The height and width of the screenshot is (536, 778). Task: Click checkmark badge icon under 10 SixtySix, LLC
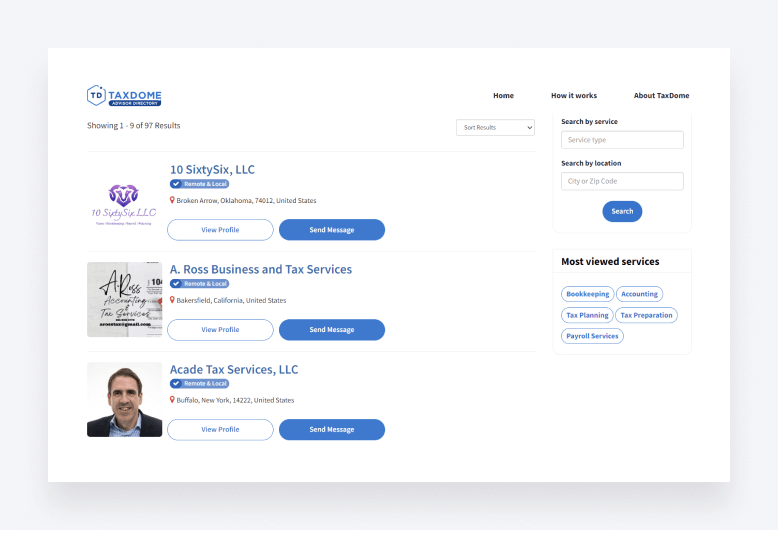[176, 184]
